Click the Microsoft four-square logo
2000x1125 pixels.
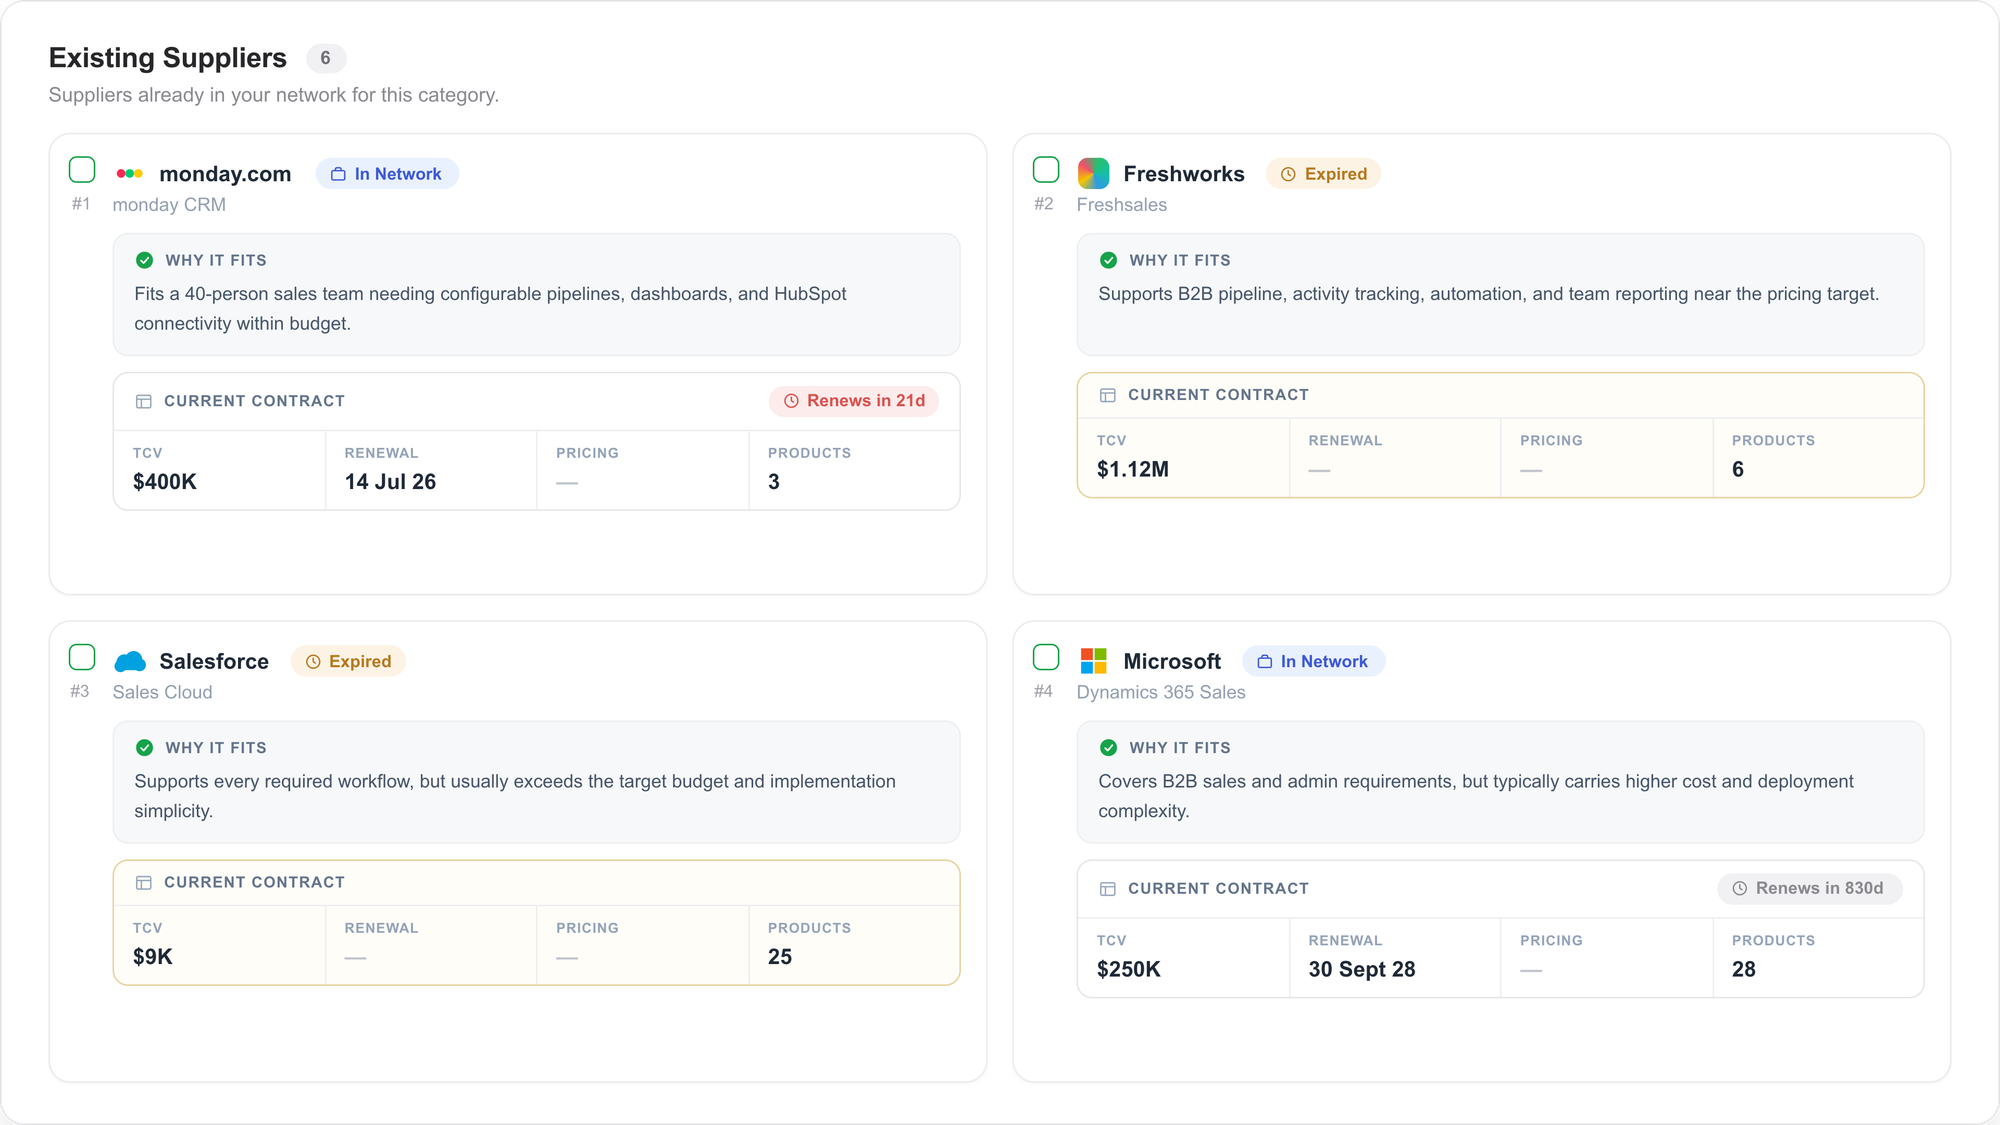point(1093,661)
